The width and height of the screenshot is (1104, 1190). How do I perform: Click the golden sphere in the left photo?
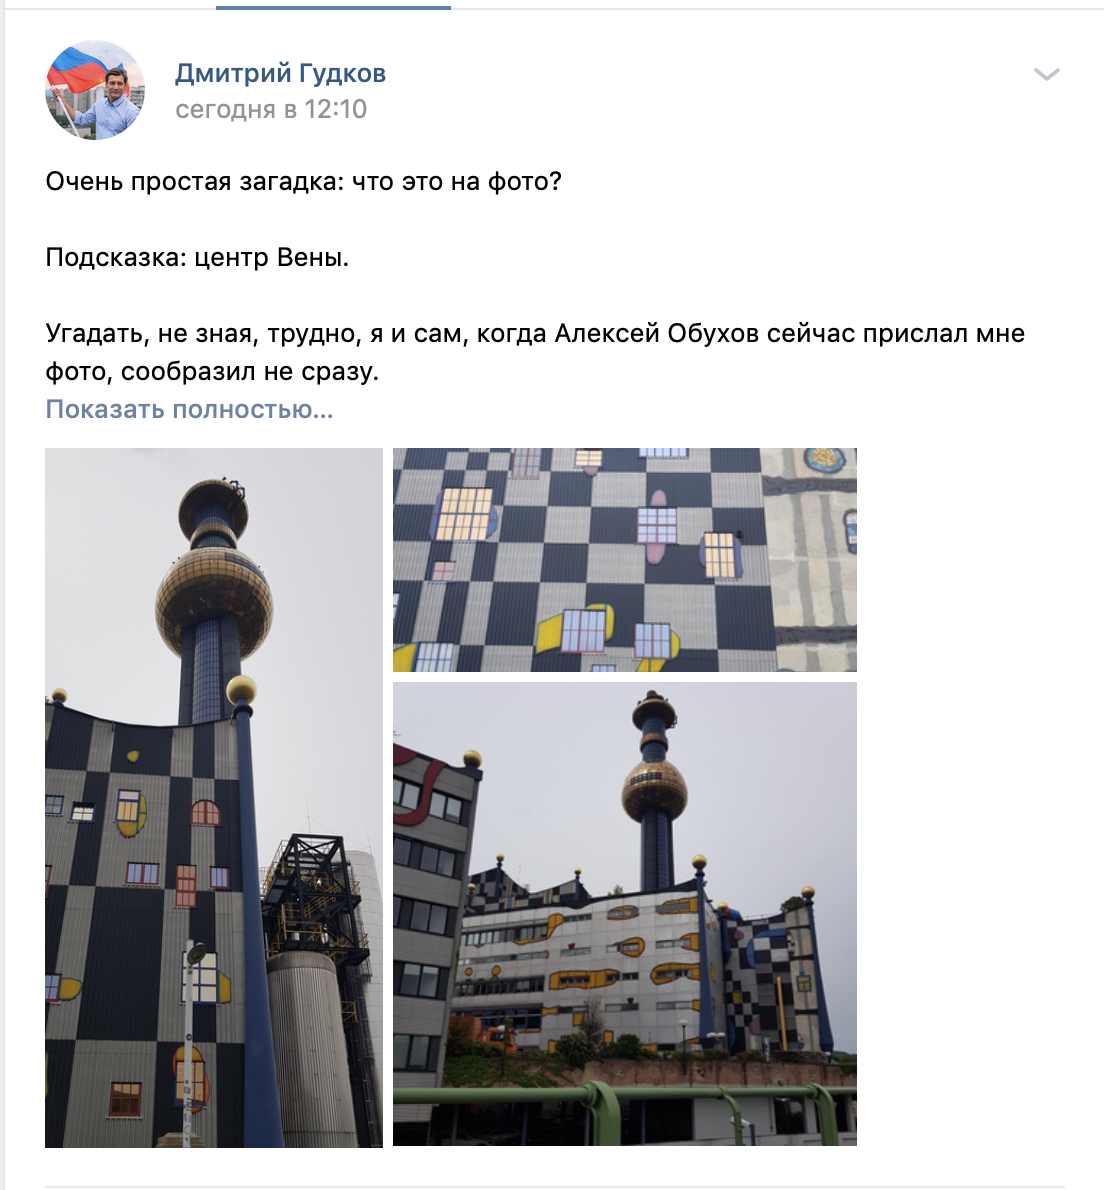(x=213, y=602)
